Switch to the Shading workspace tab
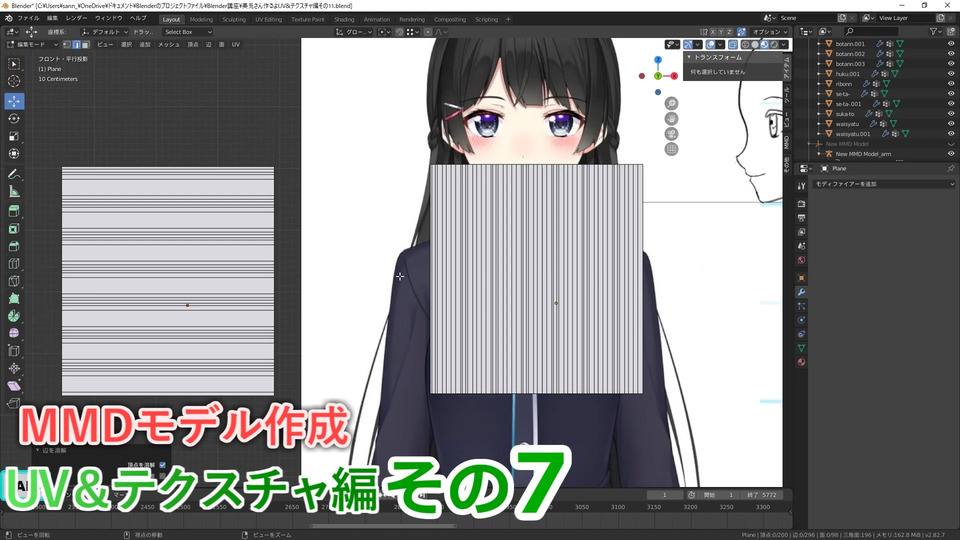This screenshot has width=960, height=540. pyautogui.click(x=344, y=20)
